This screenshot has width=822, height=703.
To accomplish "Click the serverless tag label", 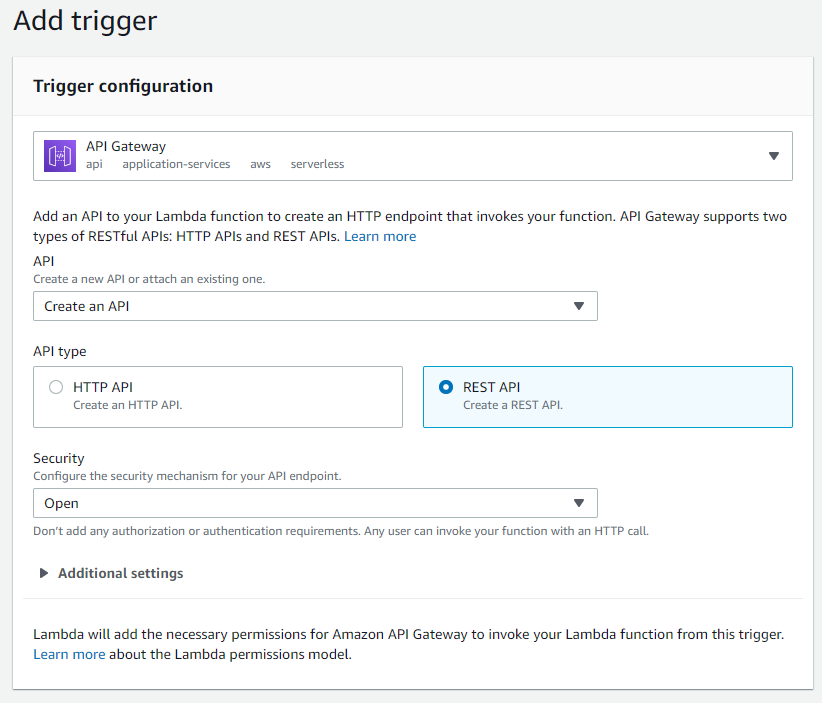I will [x=317, y=164].
